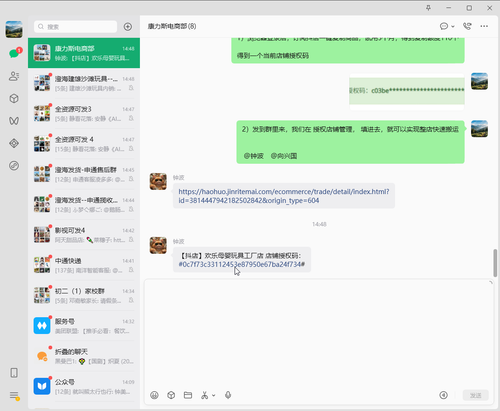Click the 14:48 timestamp in chat
This screenshot has width=500, height=411.
click(319, 224)
